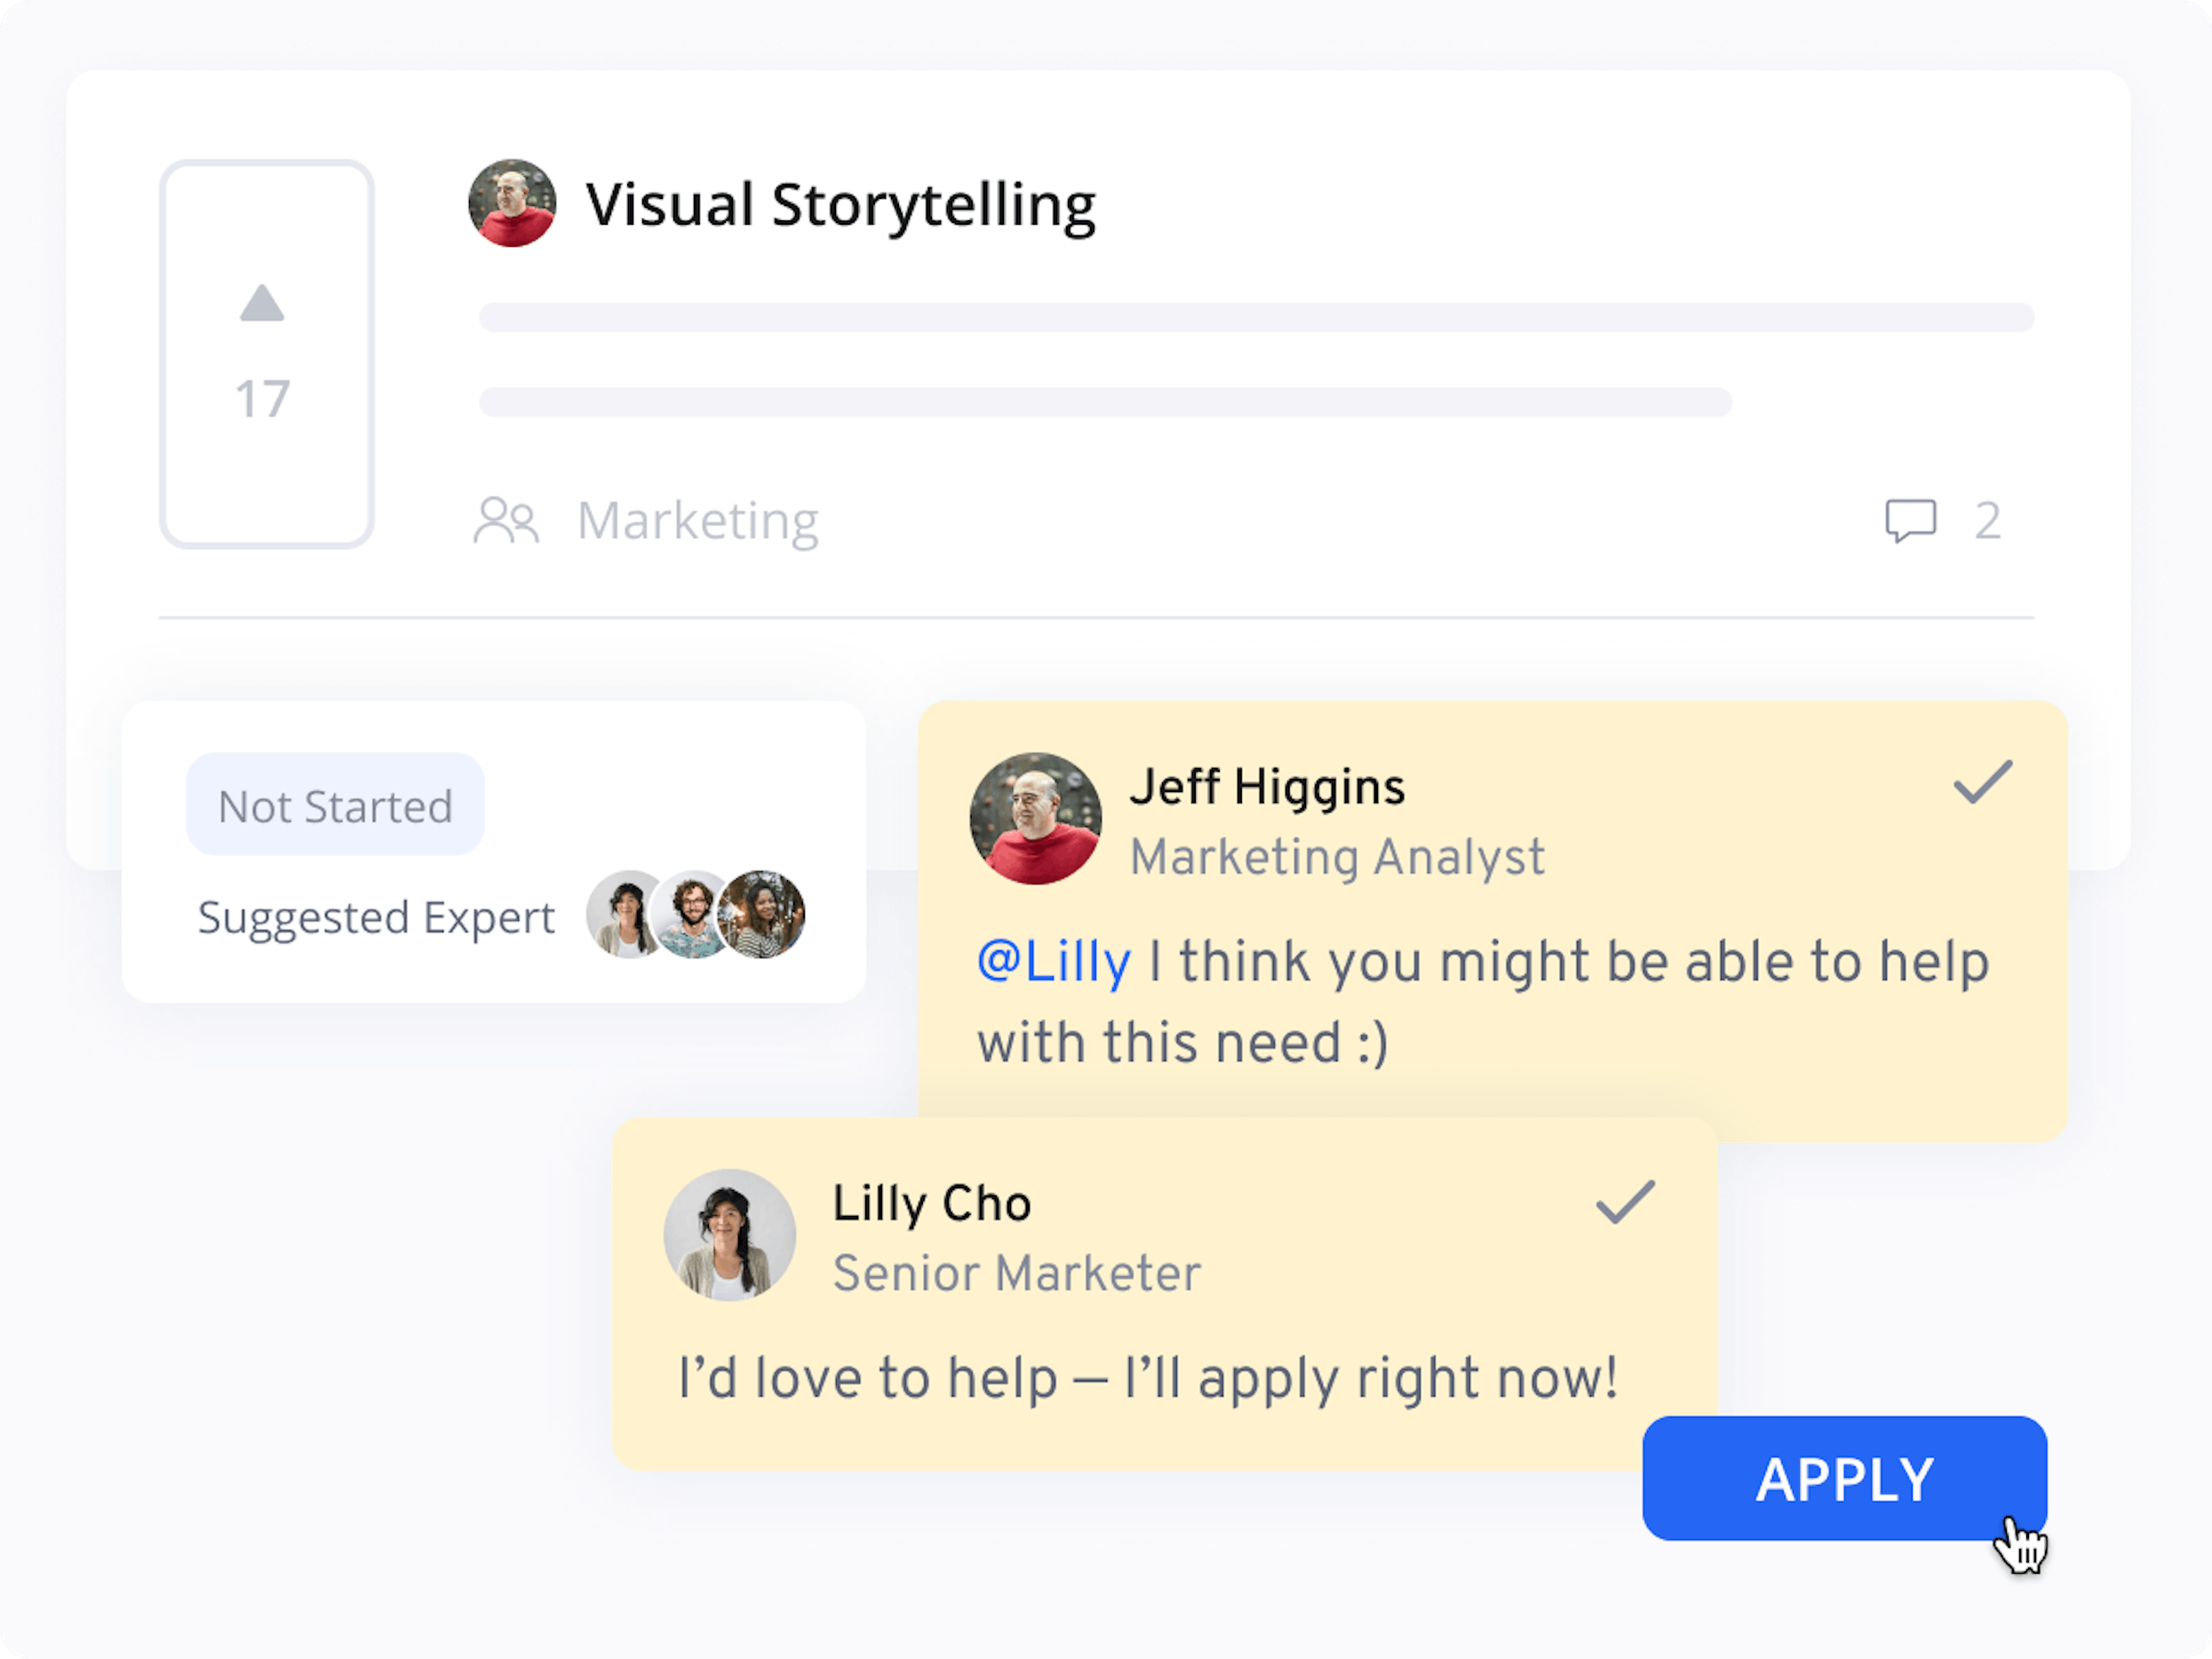Open the Visual Storytelling title

point(840,205)
